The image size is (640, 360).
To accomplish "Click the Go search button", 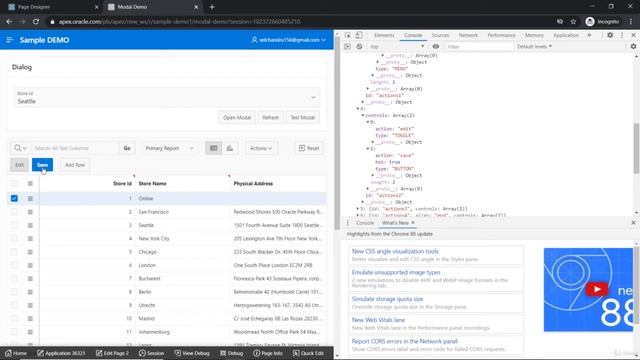I will (x=127, y=148).
